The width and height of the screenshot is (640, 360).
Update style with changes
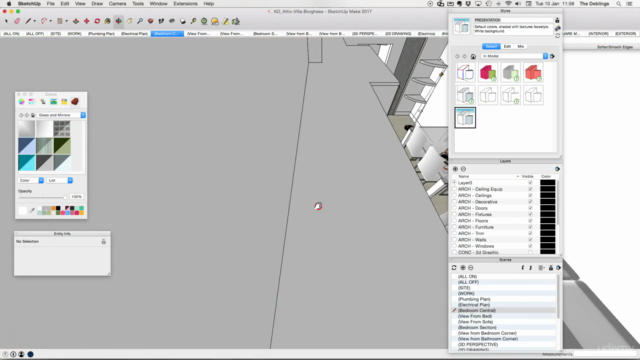click(x=558, y=36)
